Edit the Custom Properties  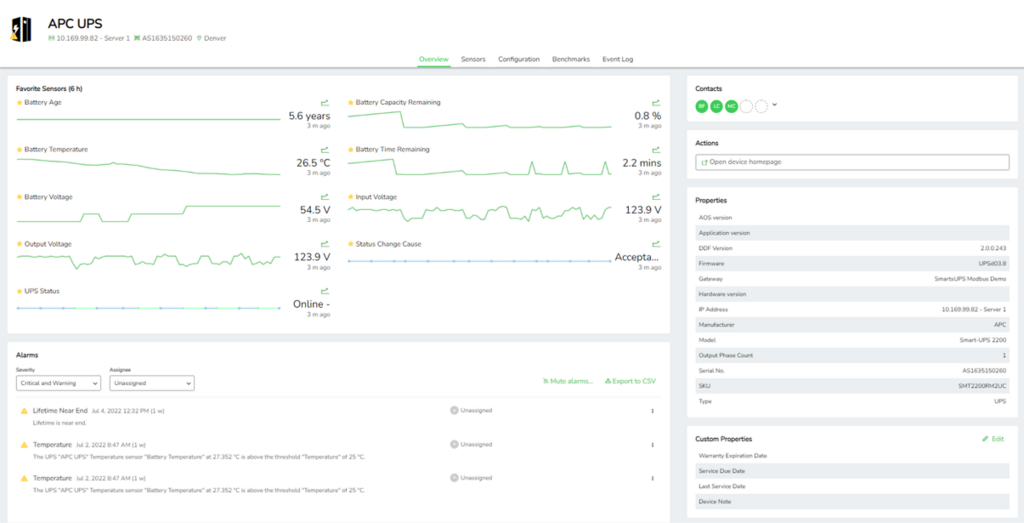[x=993, y=439]
